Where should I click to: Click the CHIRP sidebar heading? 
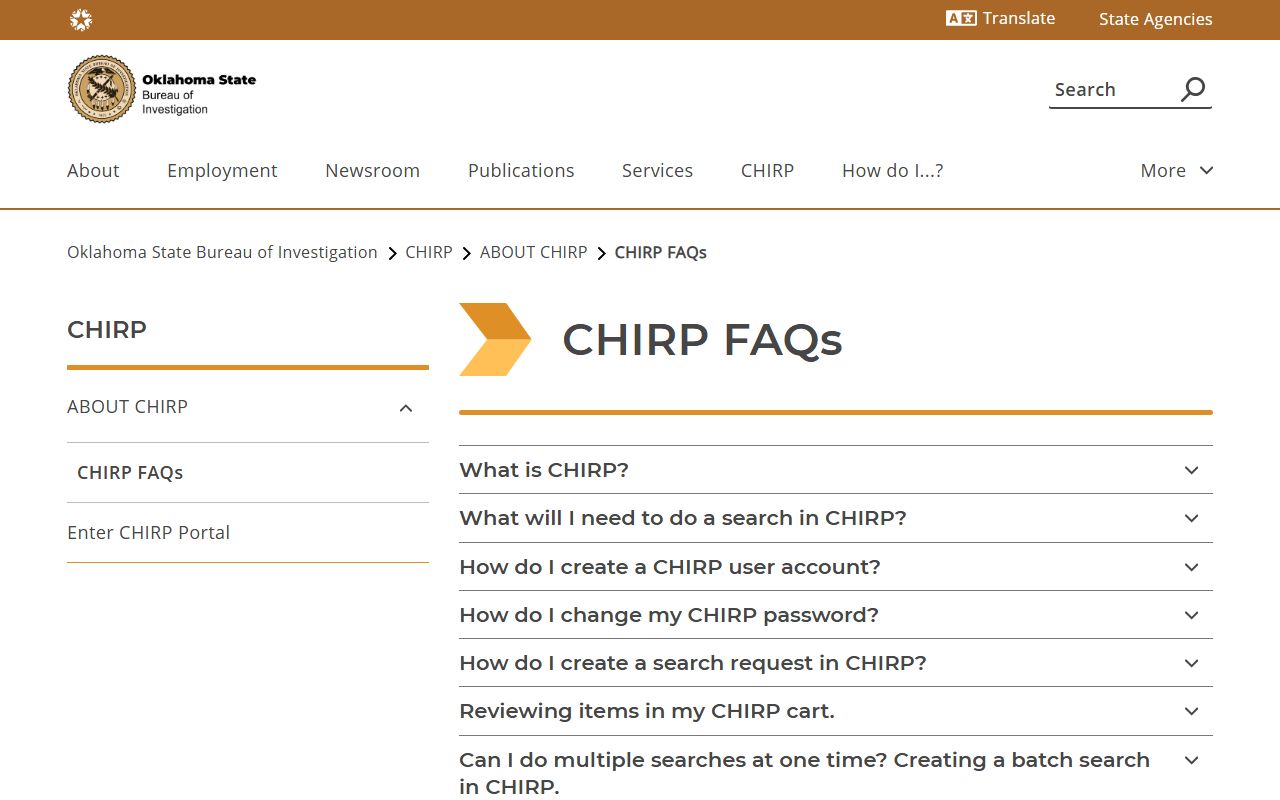(107, 329)
